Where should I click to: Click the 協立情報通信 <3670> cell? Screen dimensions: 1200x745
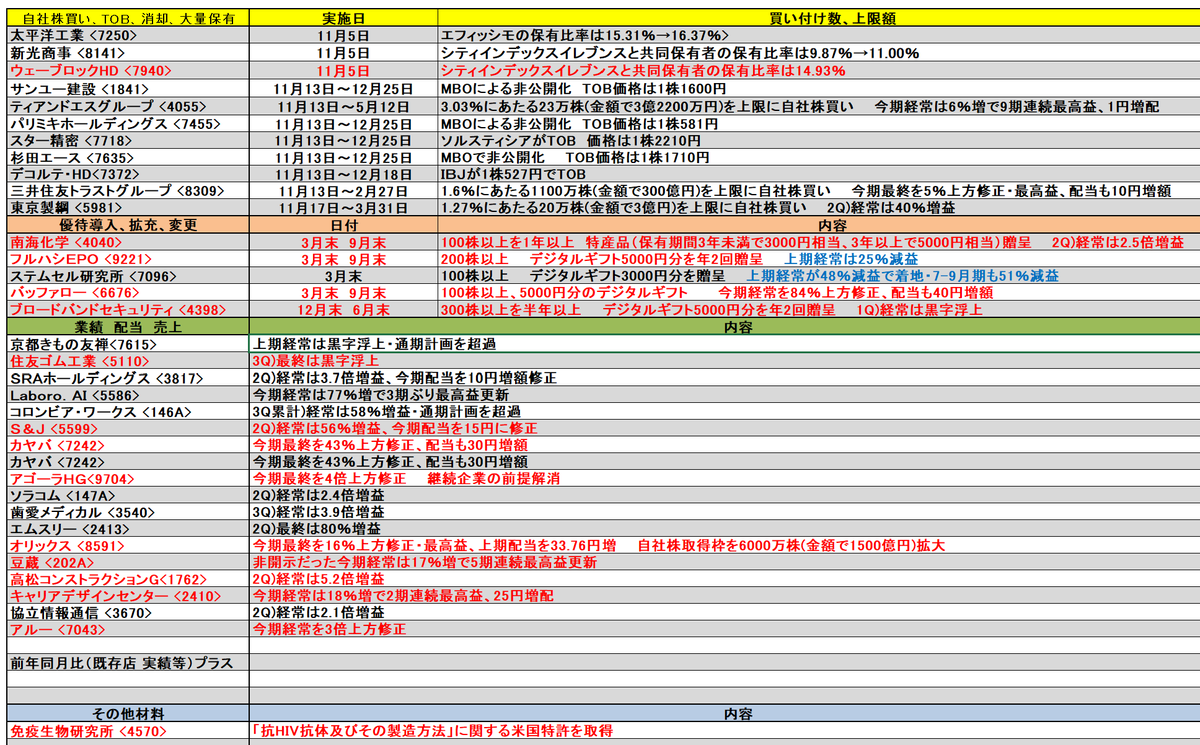(127, 613)
